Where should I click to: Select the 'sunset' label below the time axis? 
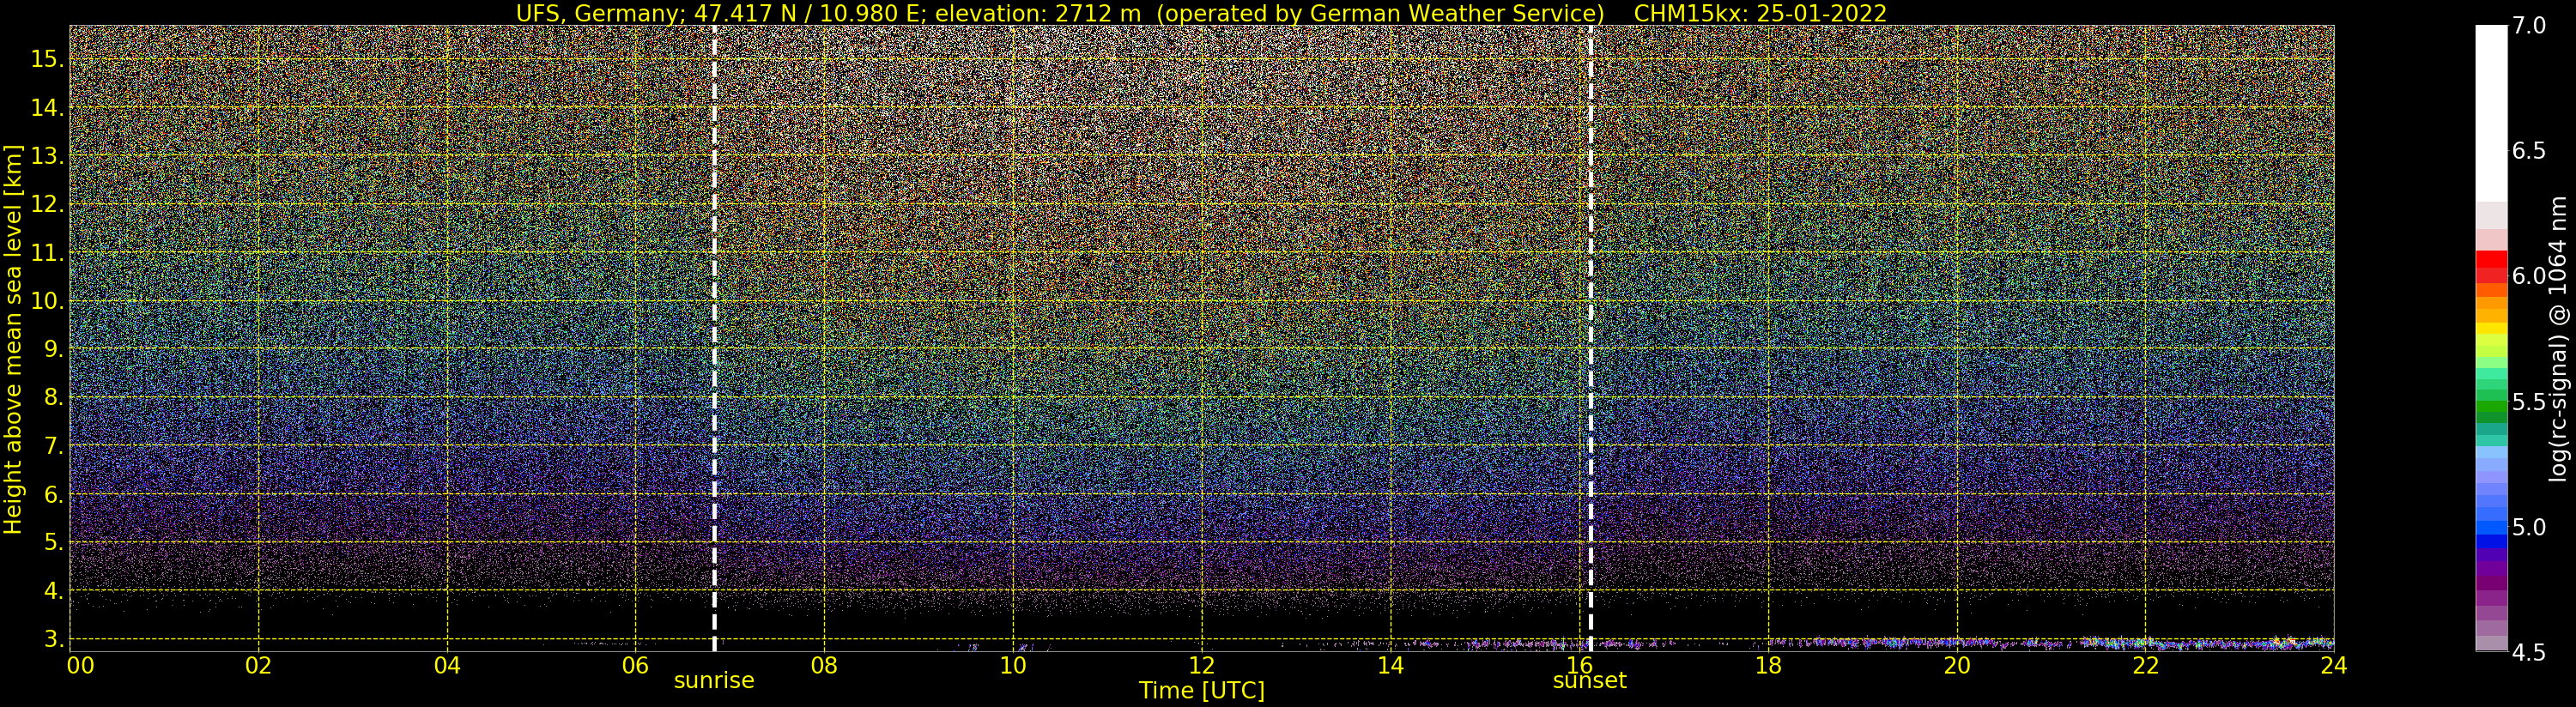point(1589,681)
